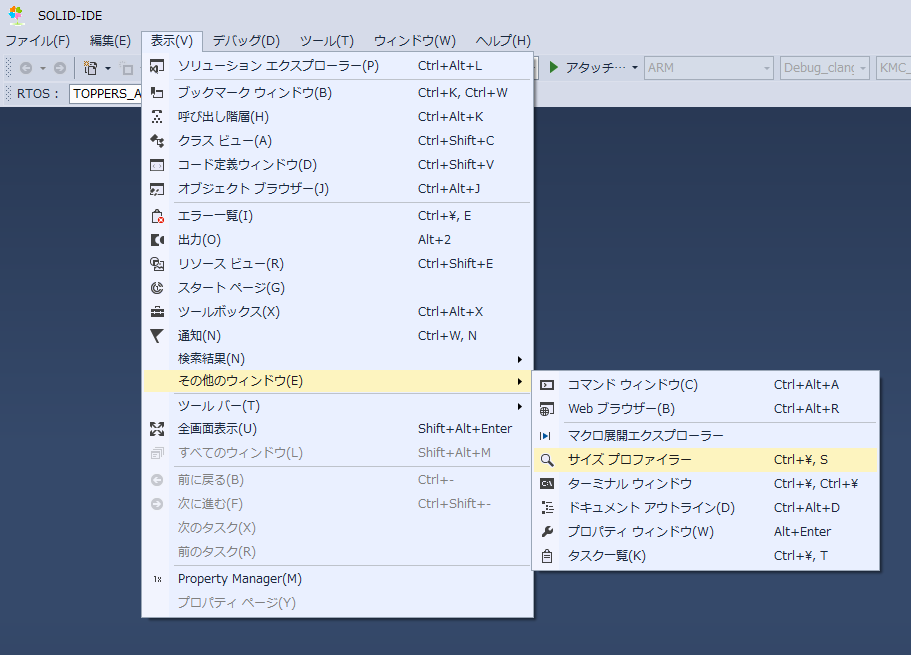The image size is (911, 655).
Task: Click the Solution Explorer icon in menu
Action: (157, 66)
